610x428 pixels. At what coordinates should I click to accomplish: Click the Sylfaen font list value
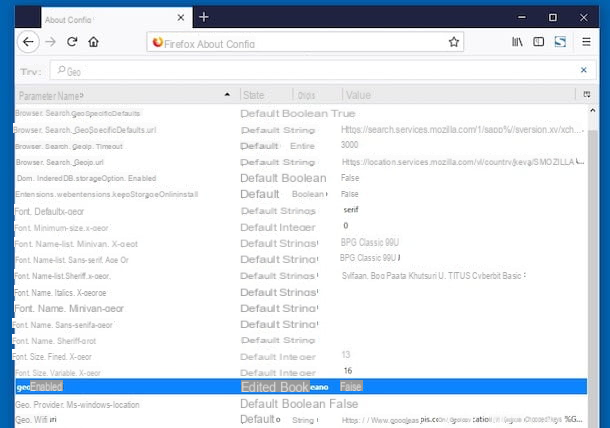(x=434, y=276)
